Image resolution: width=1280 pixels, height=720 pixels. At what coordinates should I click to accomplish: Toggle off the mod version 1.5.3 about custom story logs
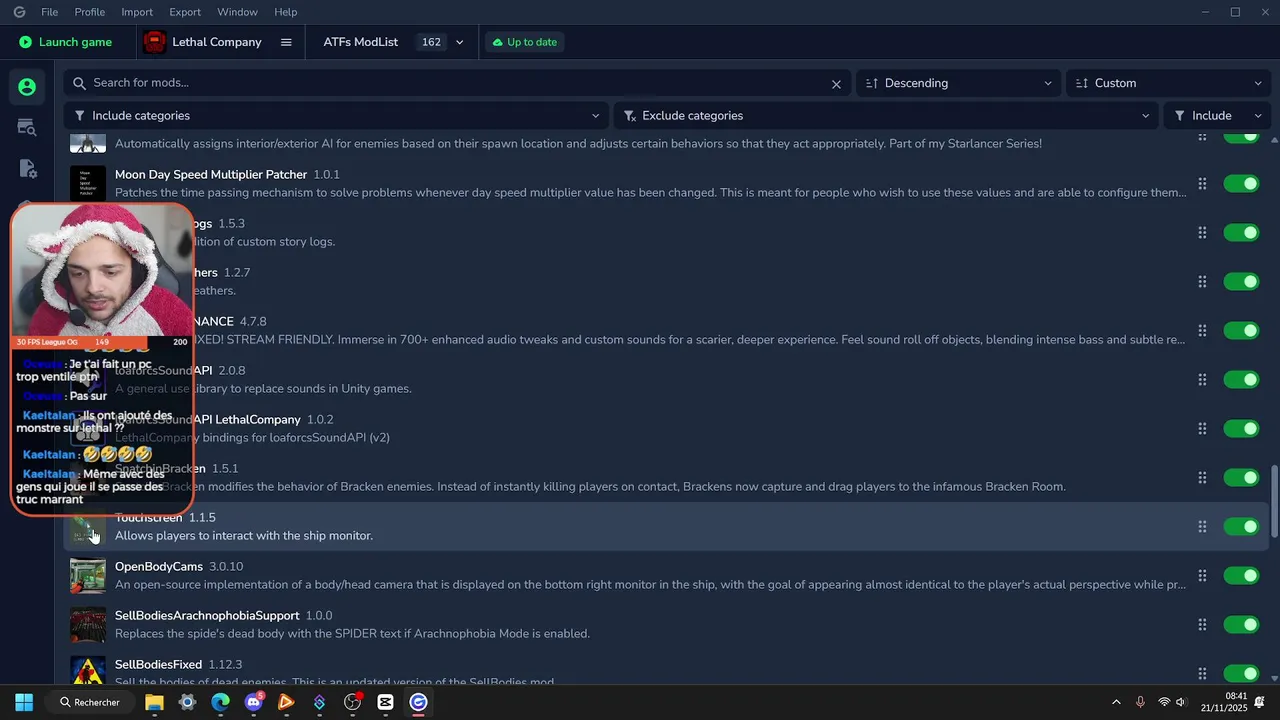coord(1241,233)
